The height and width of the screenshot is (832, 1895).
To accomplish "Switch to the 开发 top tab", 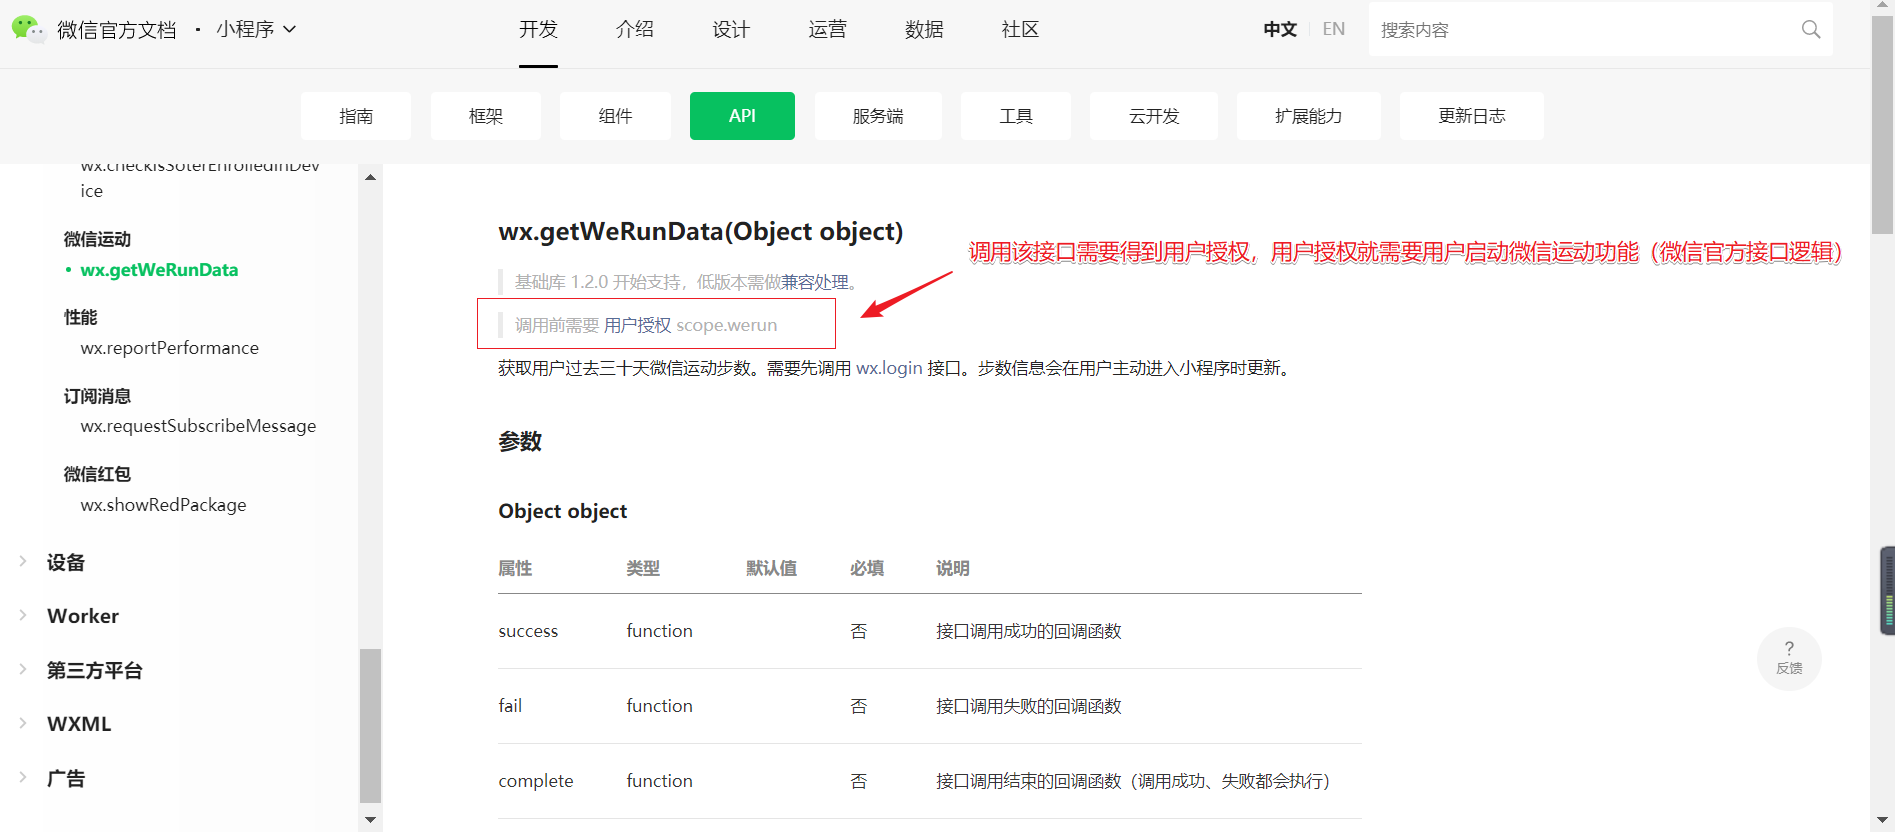I will [x=538, y=29].
